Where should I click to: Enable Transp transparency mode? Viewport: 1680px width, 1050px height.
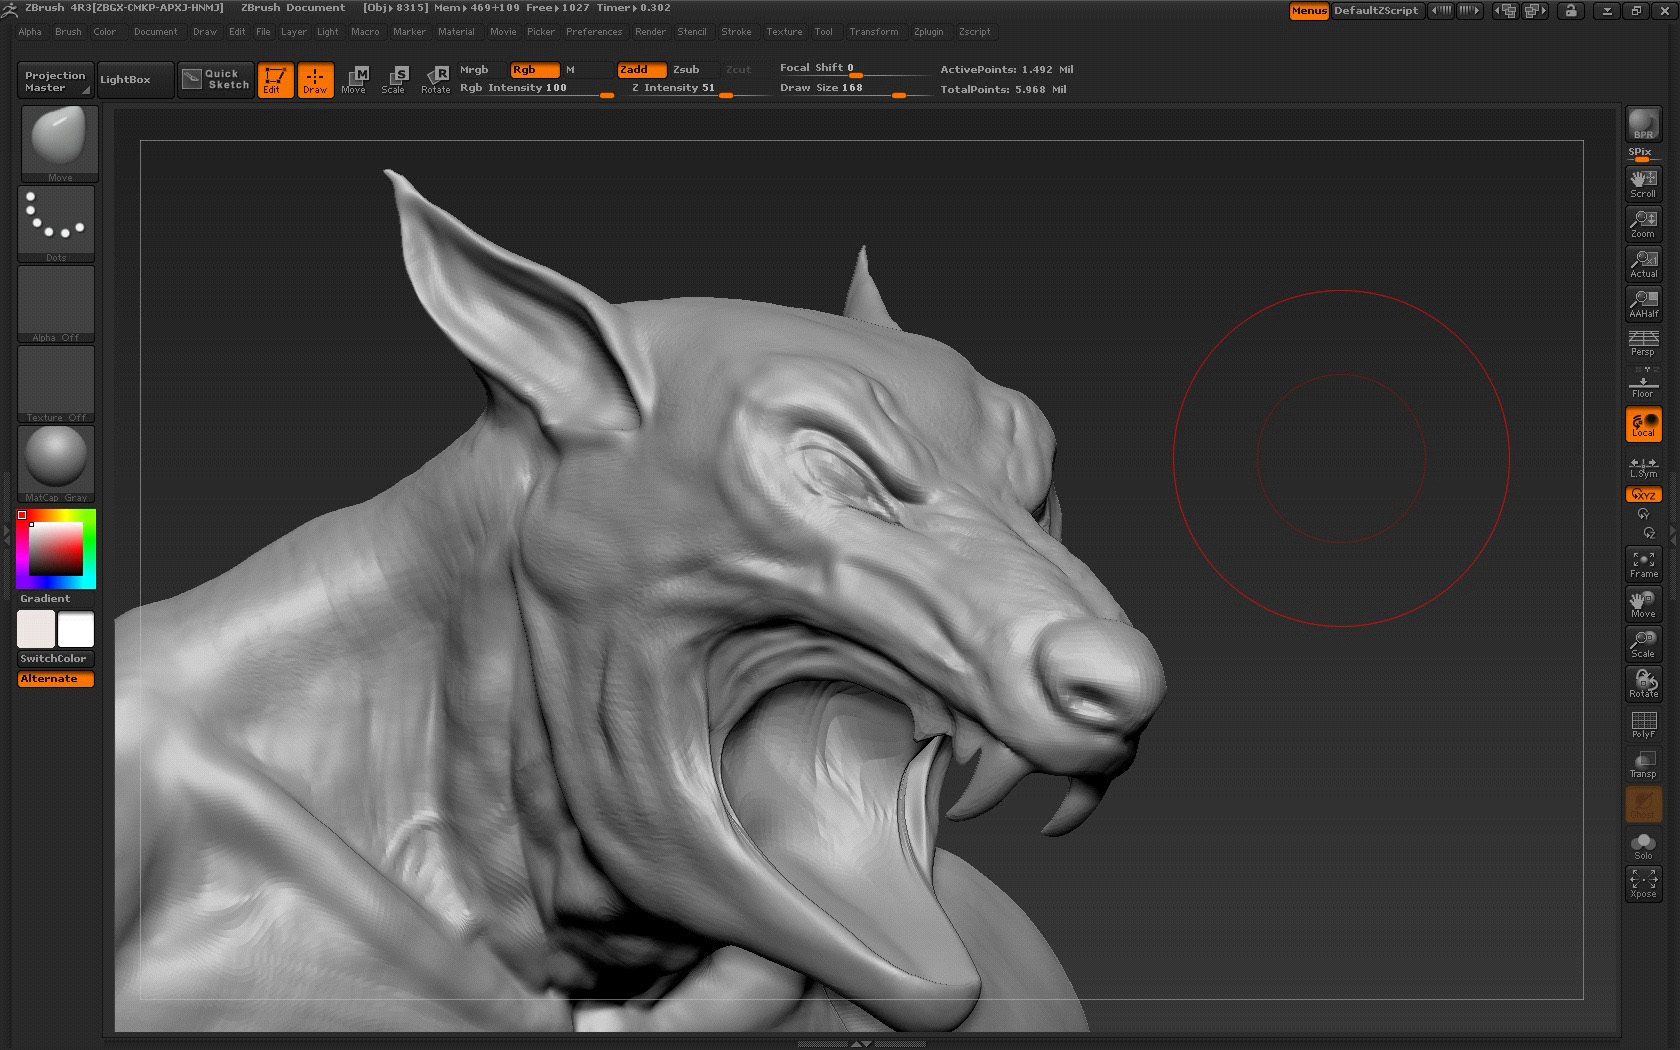[x=1642, y=762]
